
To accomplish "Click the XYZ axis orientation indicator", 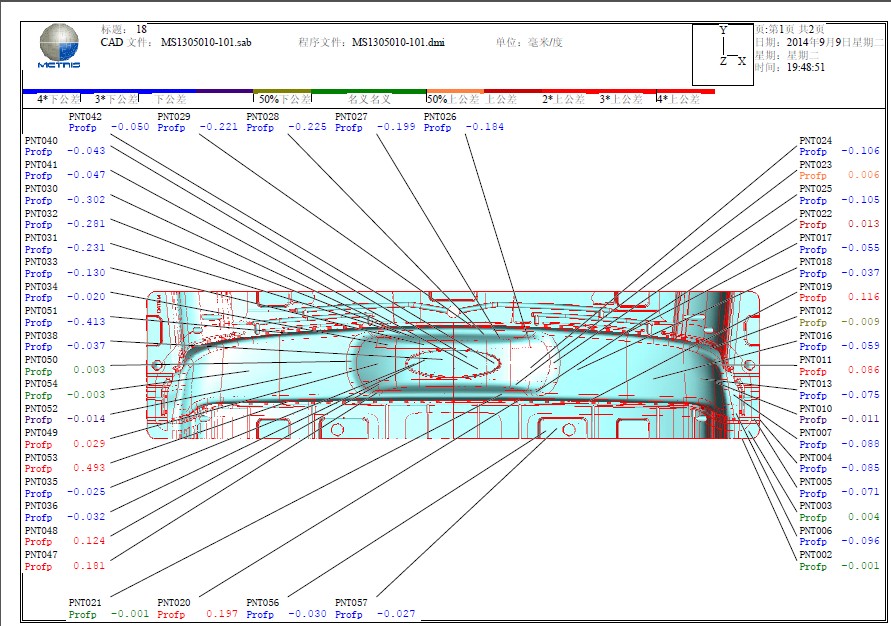I will [723, 53].
